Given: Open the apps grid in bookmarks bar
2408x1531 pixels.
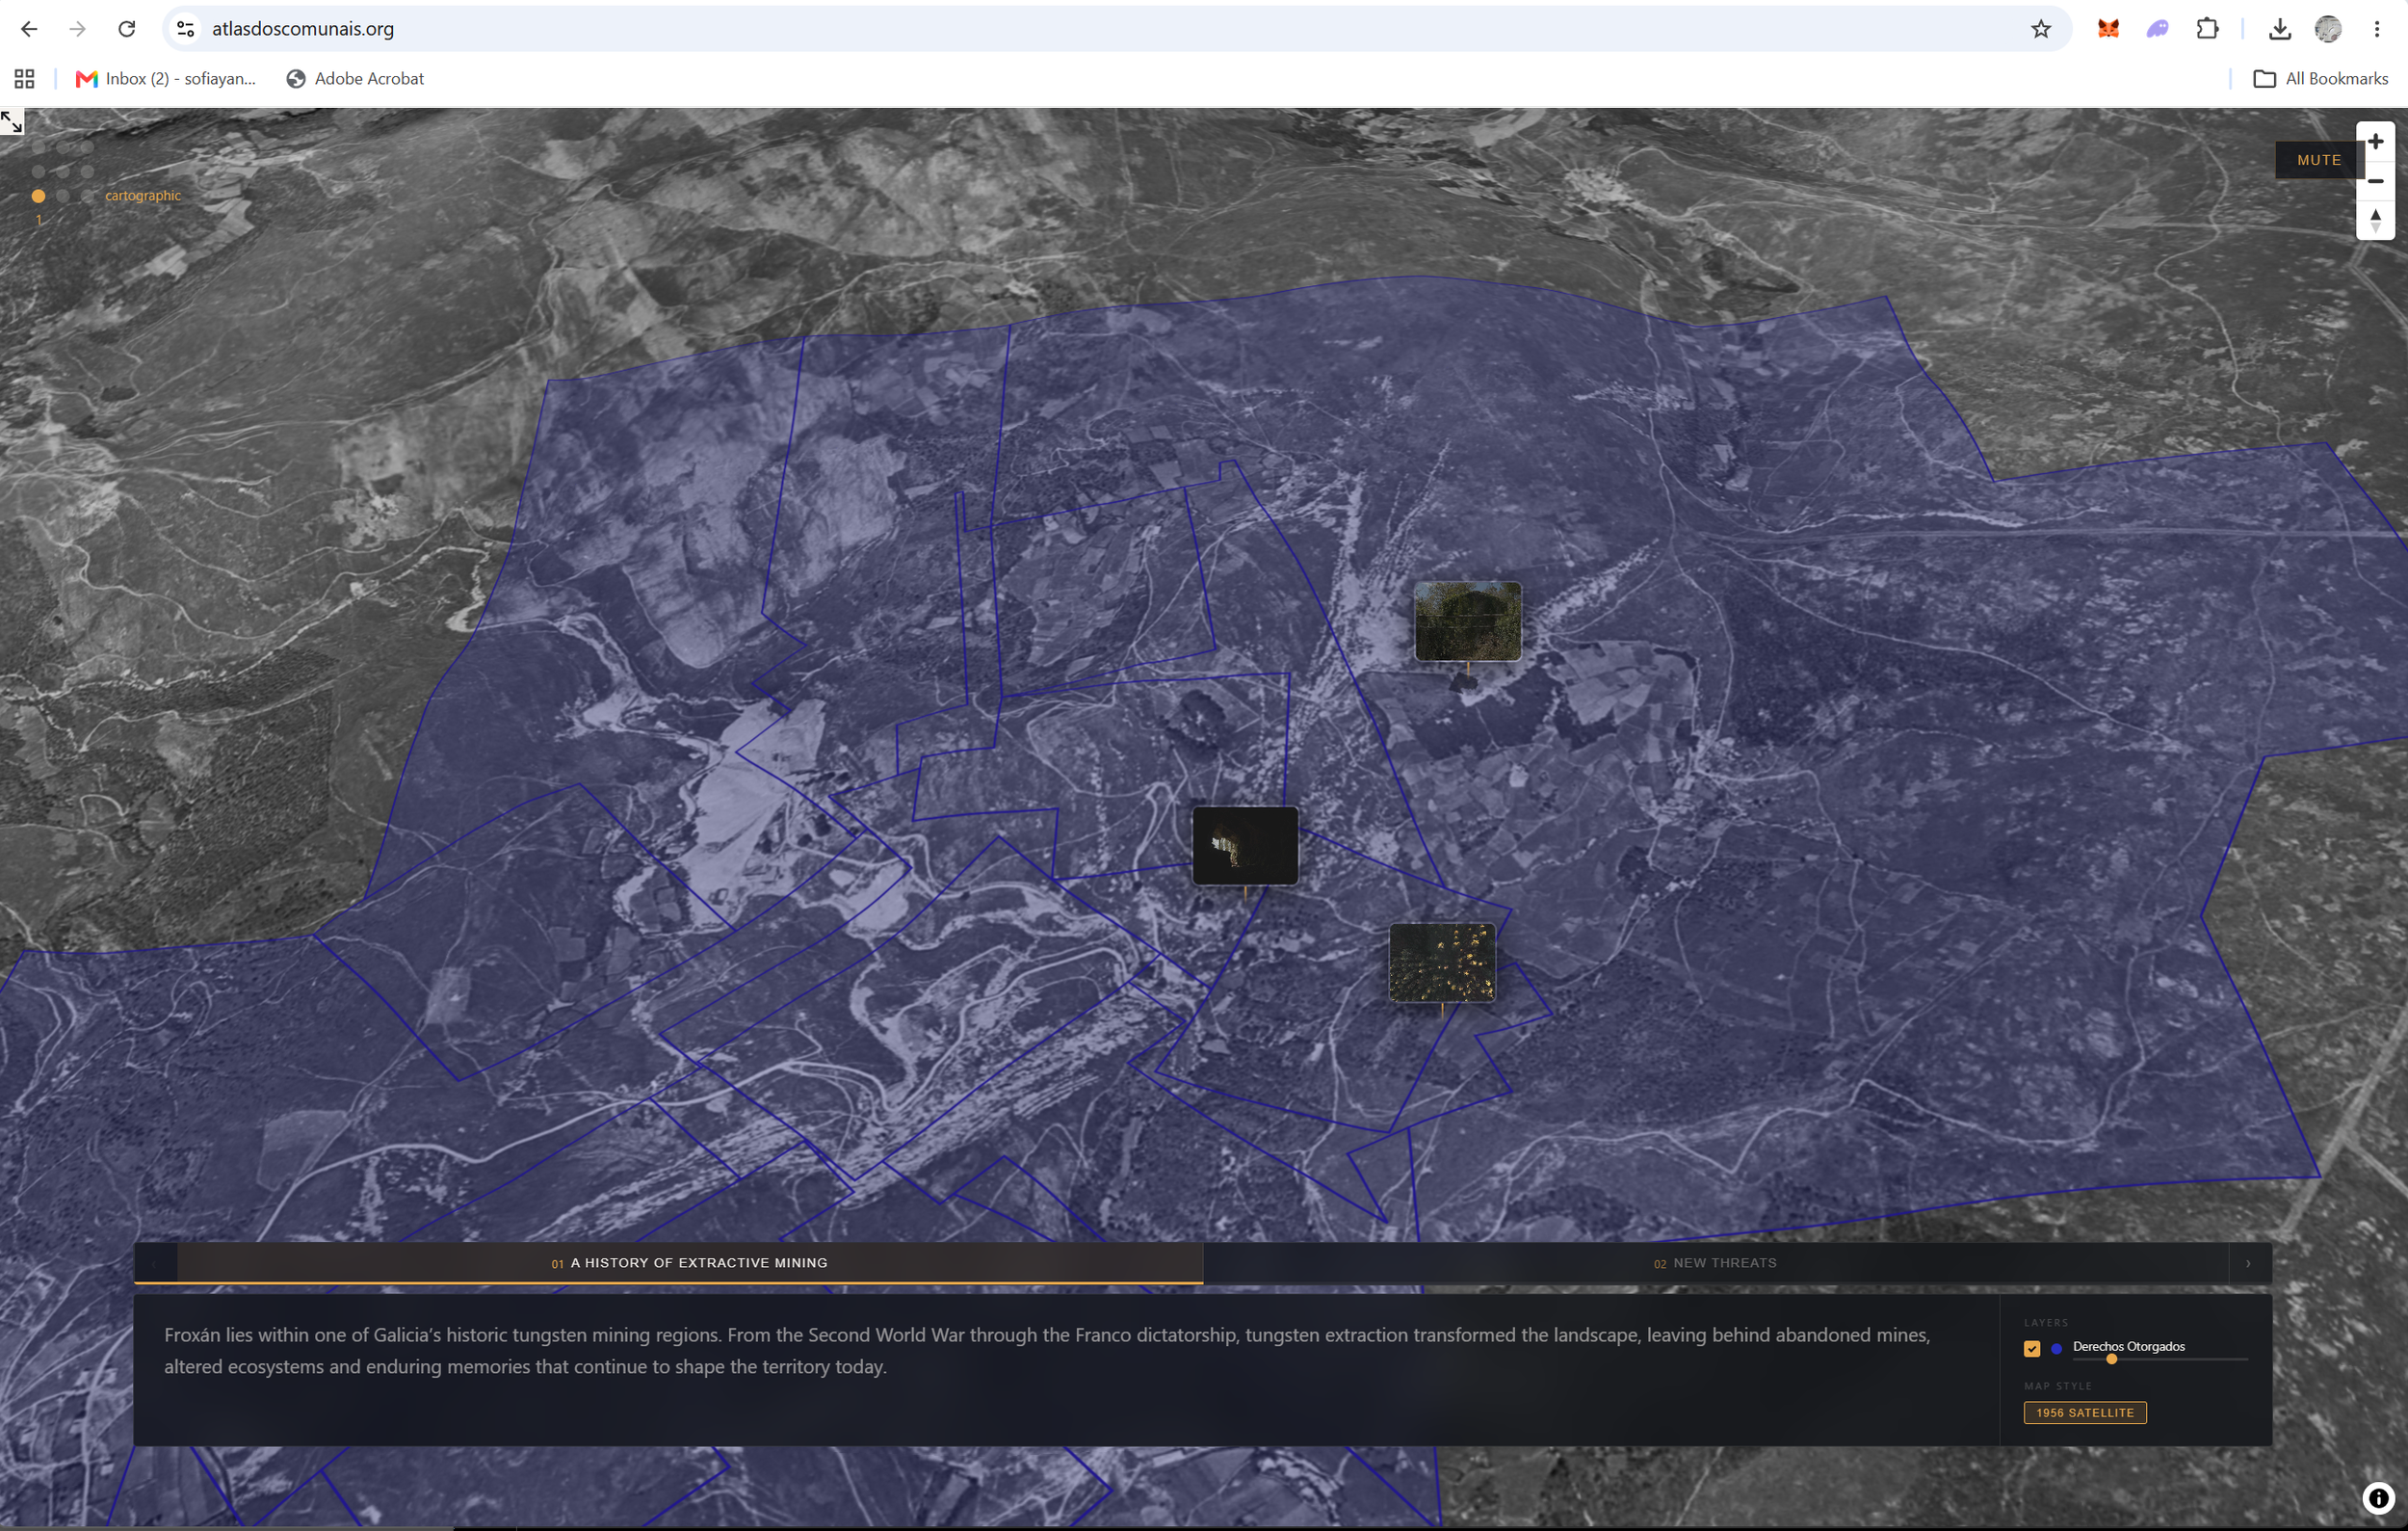Looking at the screenshot, I should 25,79.
